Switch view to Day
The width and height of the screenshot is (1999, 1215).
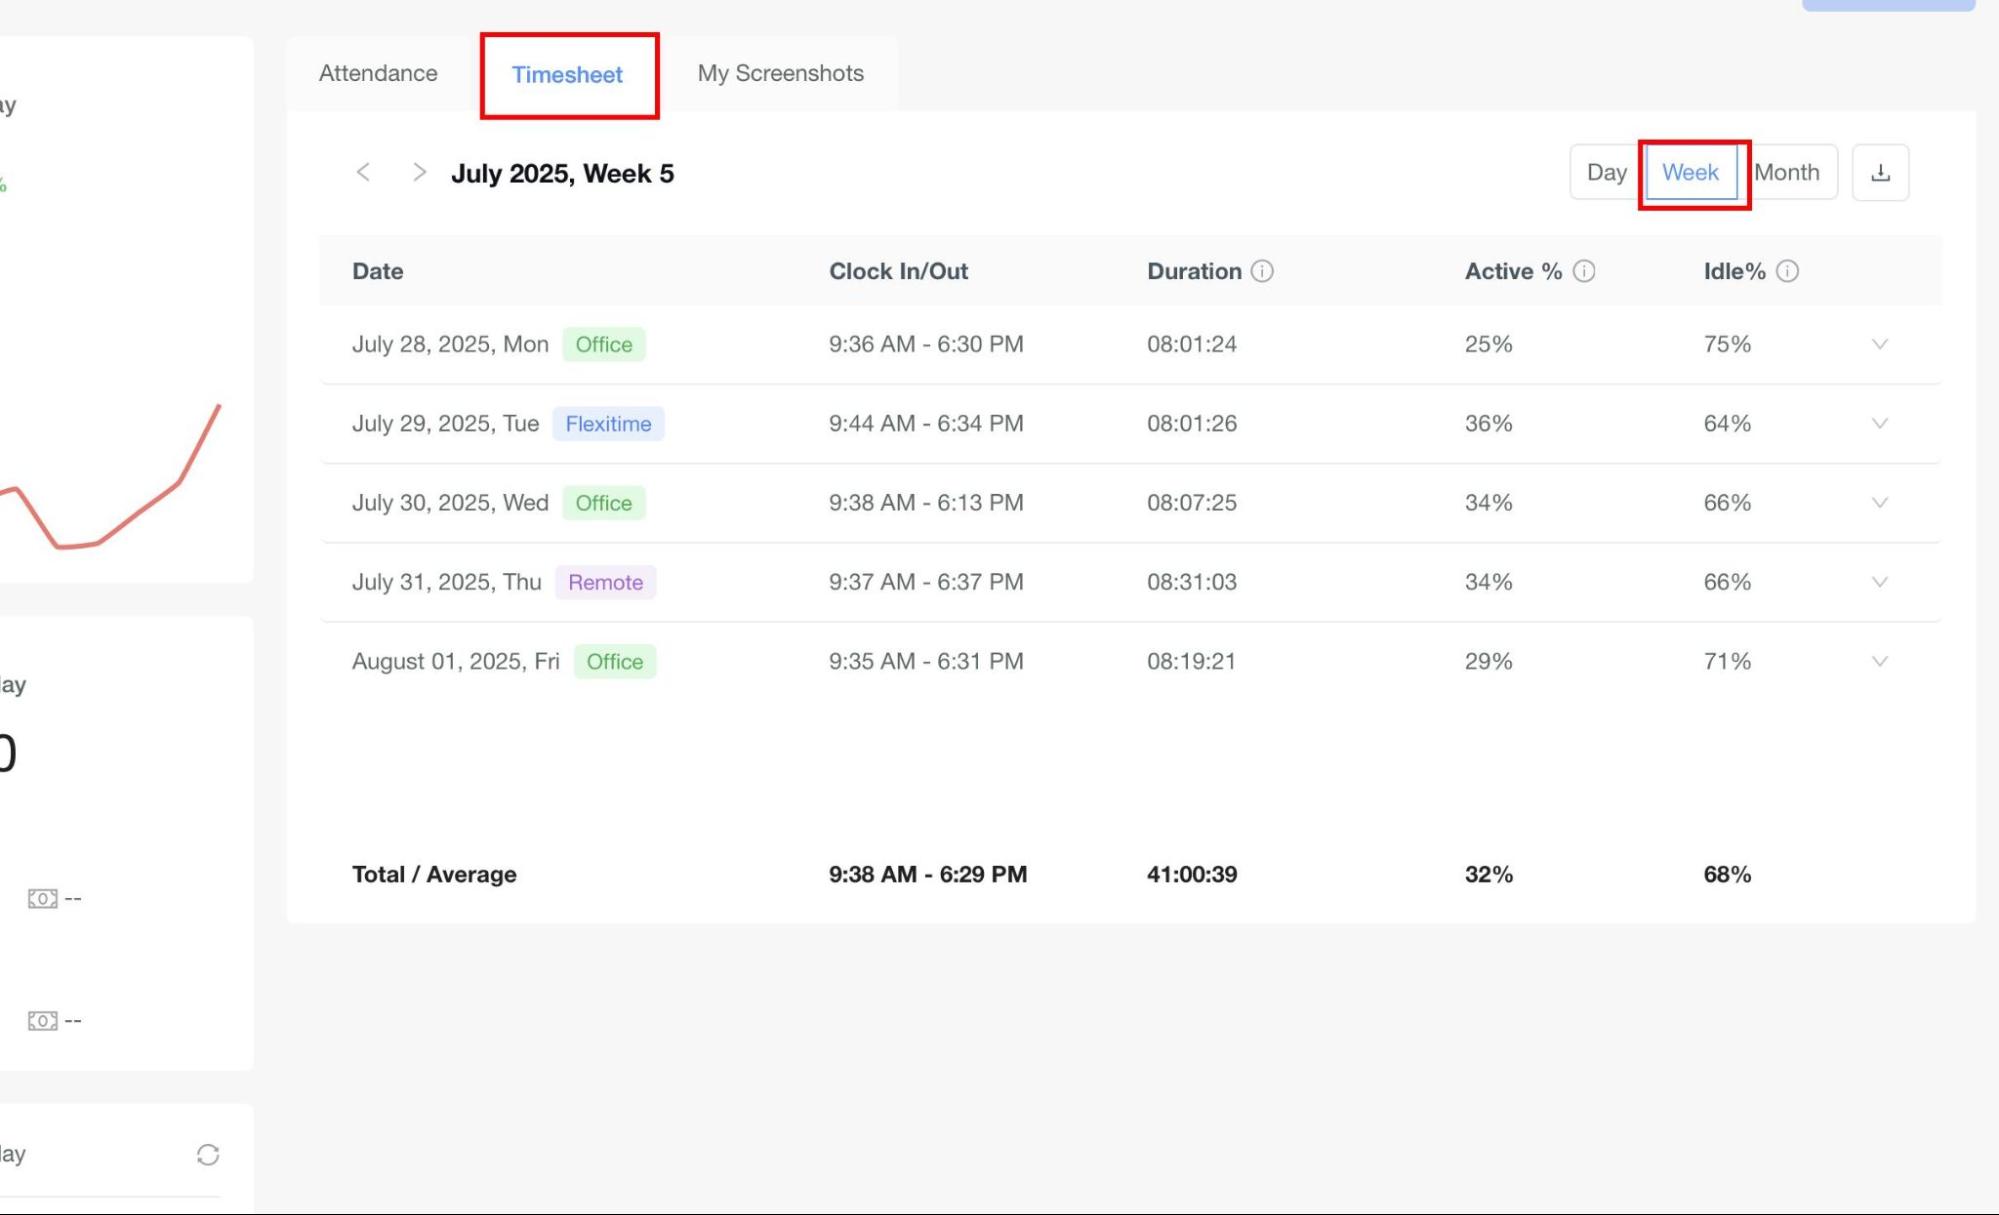tap(1606, 173)
